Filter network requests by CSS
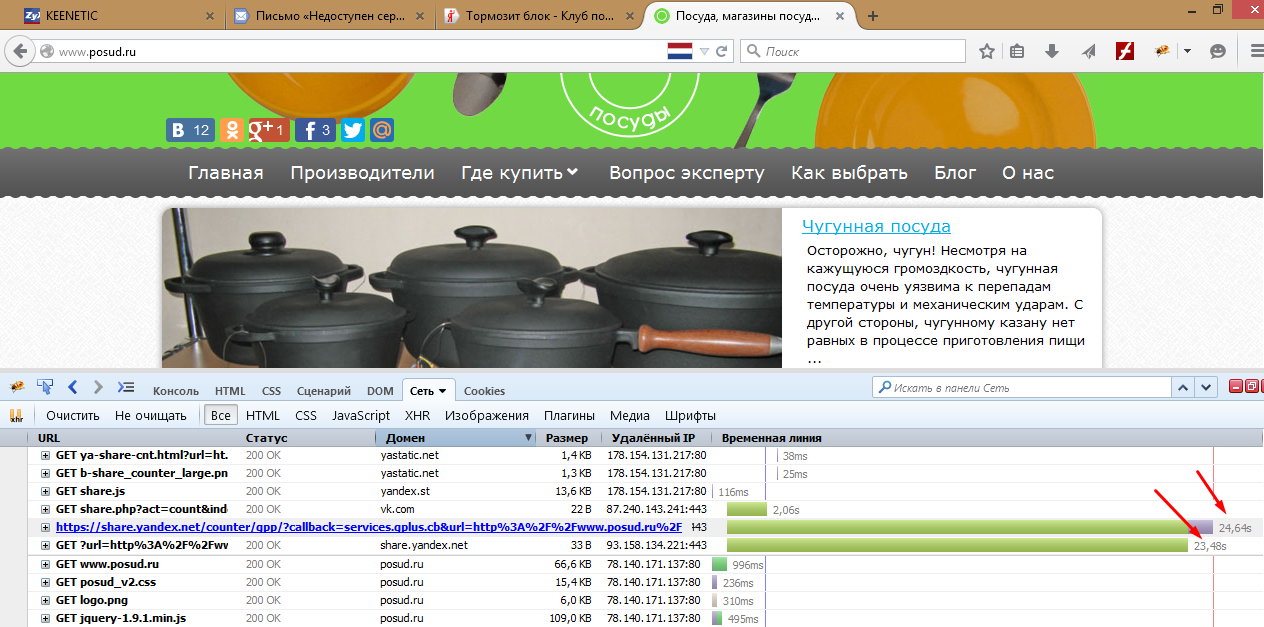1264x627 pixels. pos(306,415)
